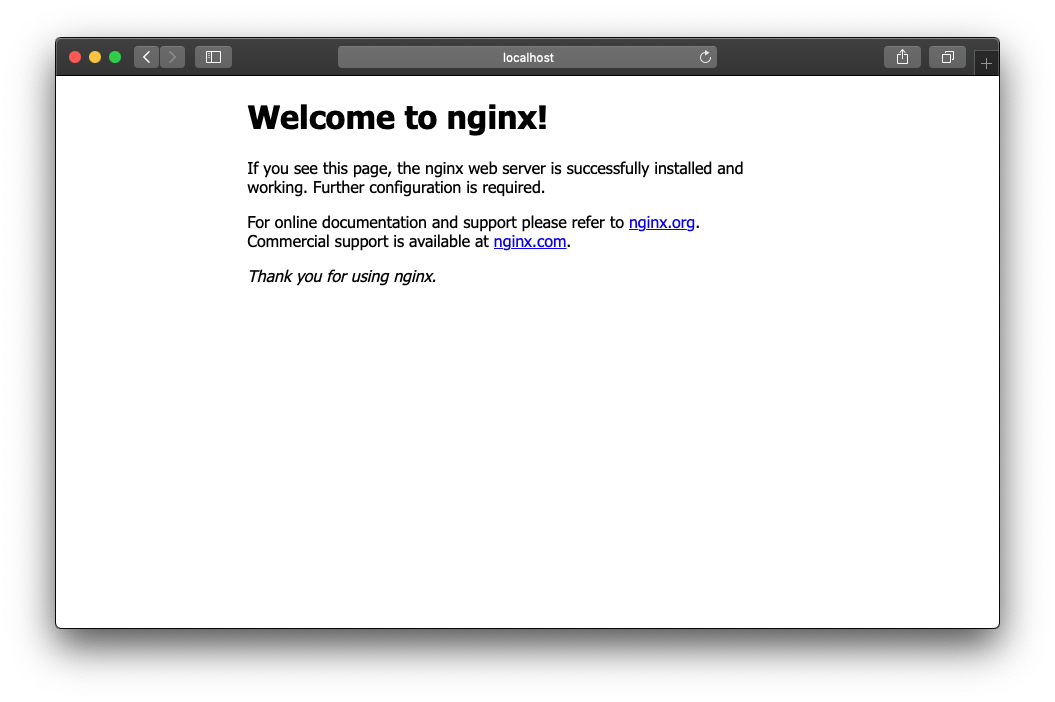Zoom the window via green traffic light
Image resolution: width=1055 pixels, height=702 pixels.
click(115, 57)
